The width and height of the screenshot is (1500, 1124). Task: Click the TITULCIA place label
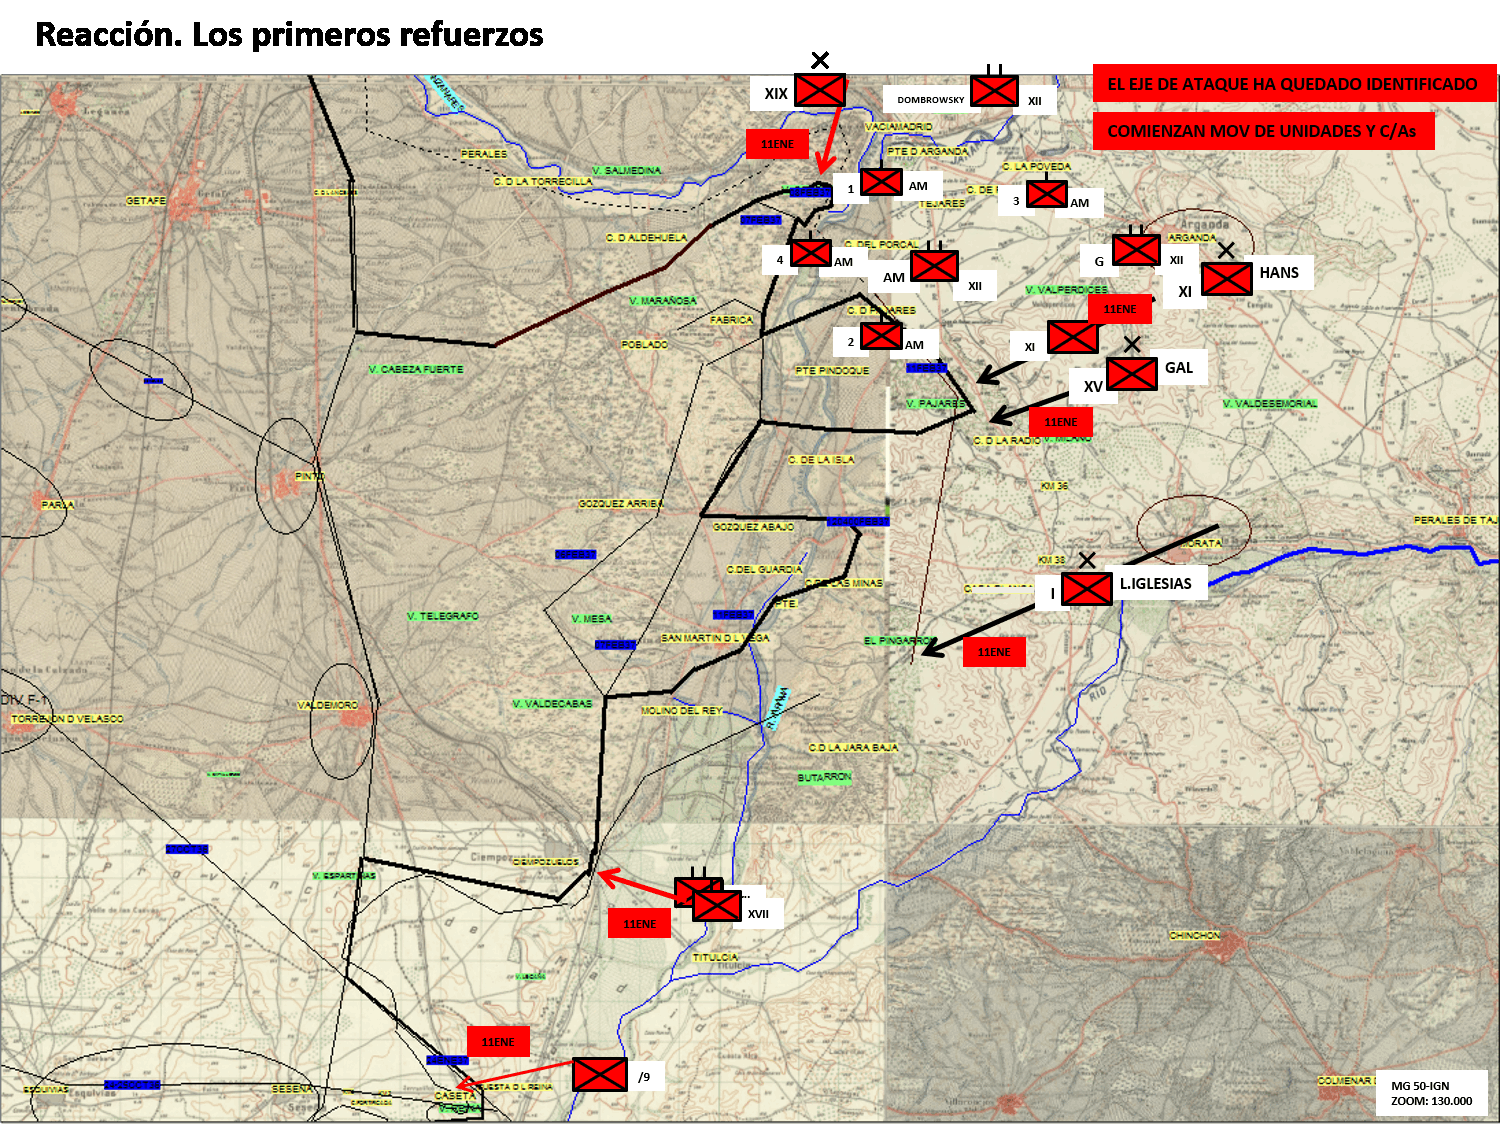click(x=716, y=957)
